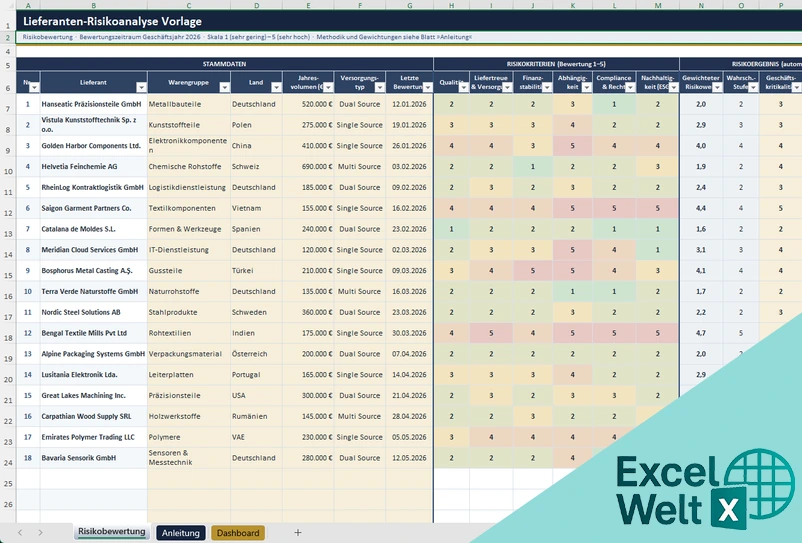
Task: Select cell Bosphorus Metal Casting A.Ş.
Action: (x=94, y=271)
